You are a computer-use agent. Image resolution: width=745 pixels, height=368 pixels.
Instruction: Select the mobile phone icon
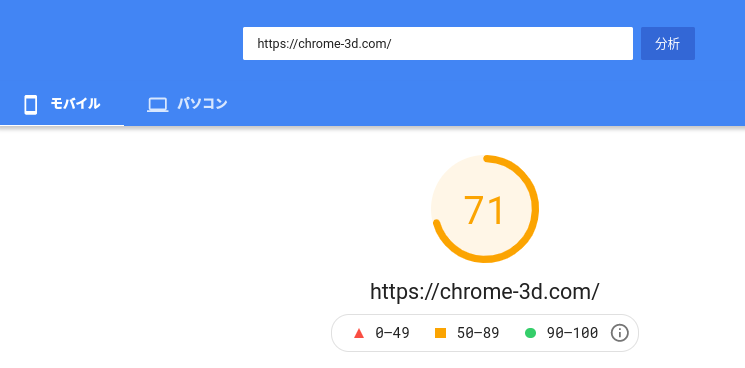(x=30, y=104)
